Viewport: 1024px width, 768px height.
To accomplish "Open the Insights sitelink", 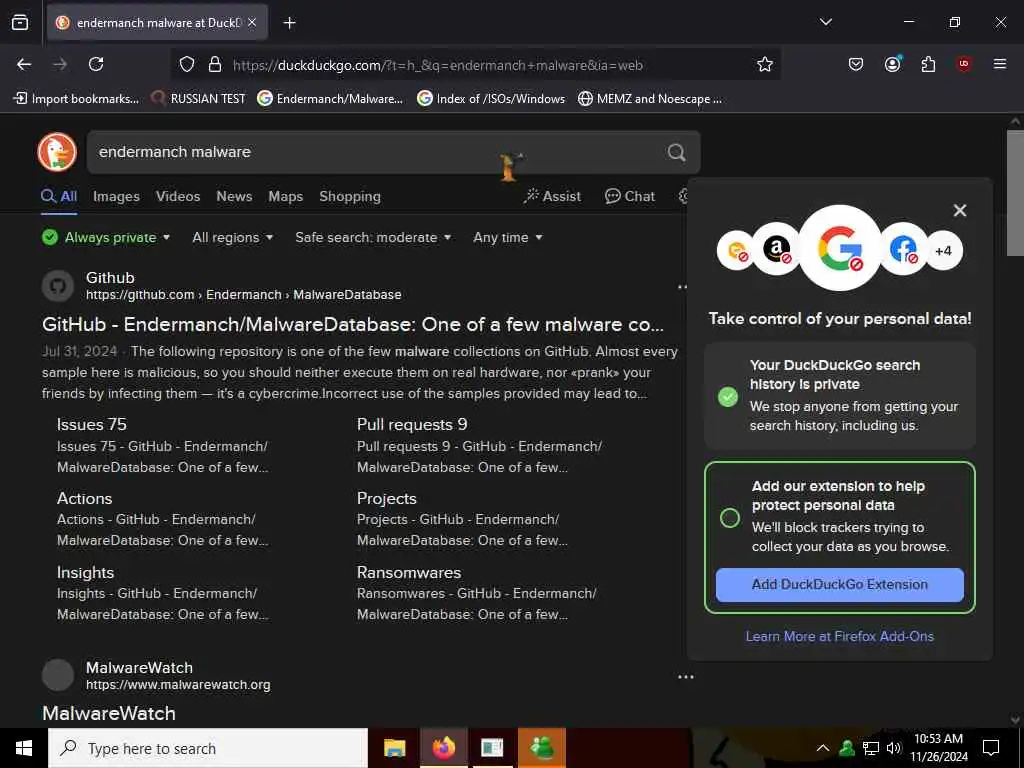I will pos(85,572).
